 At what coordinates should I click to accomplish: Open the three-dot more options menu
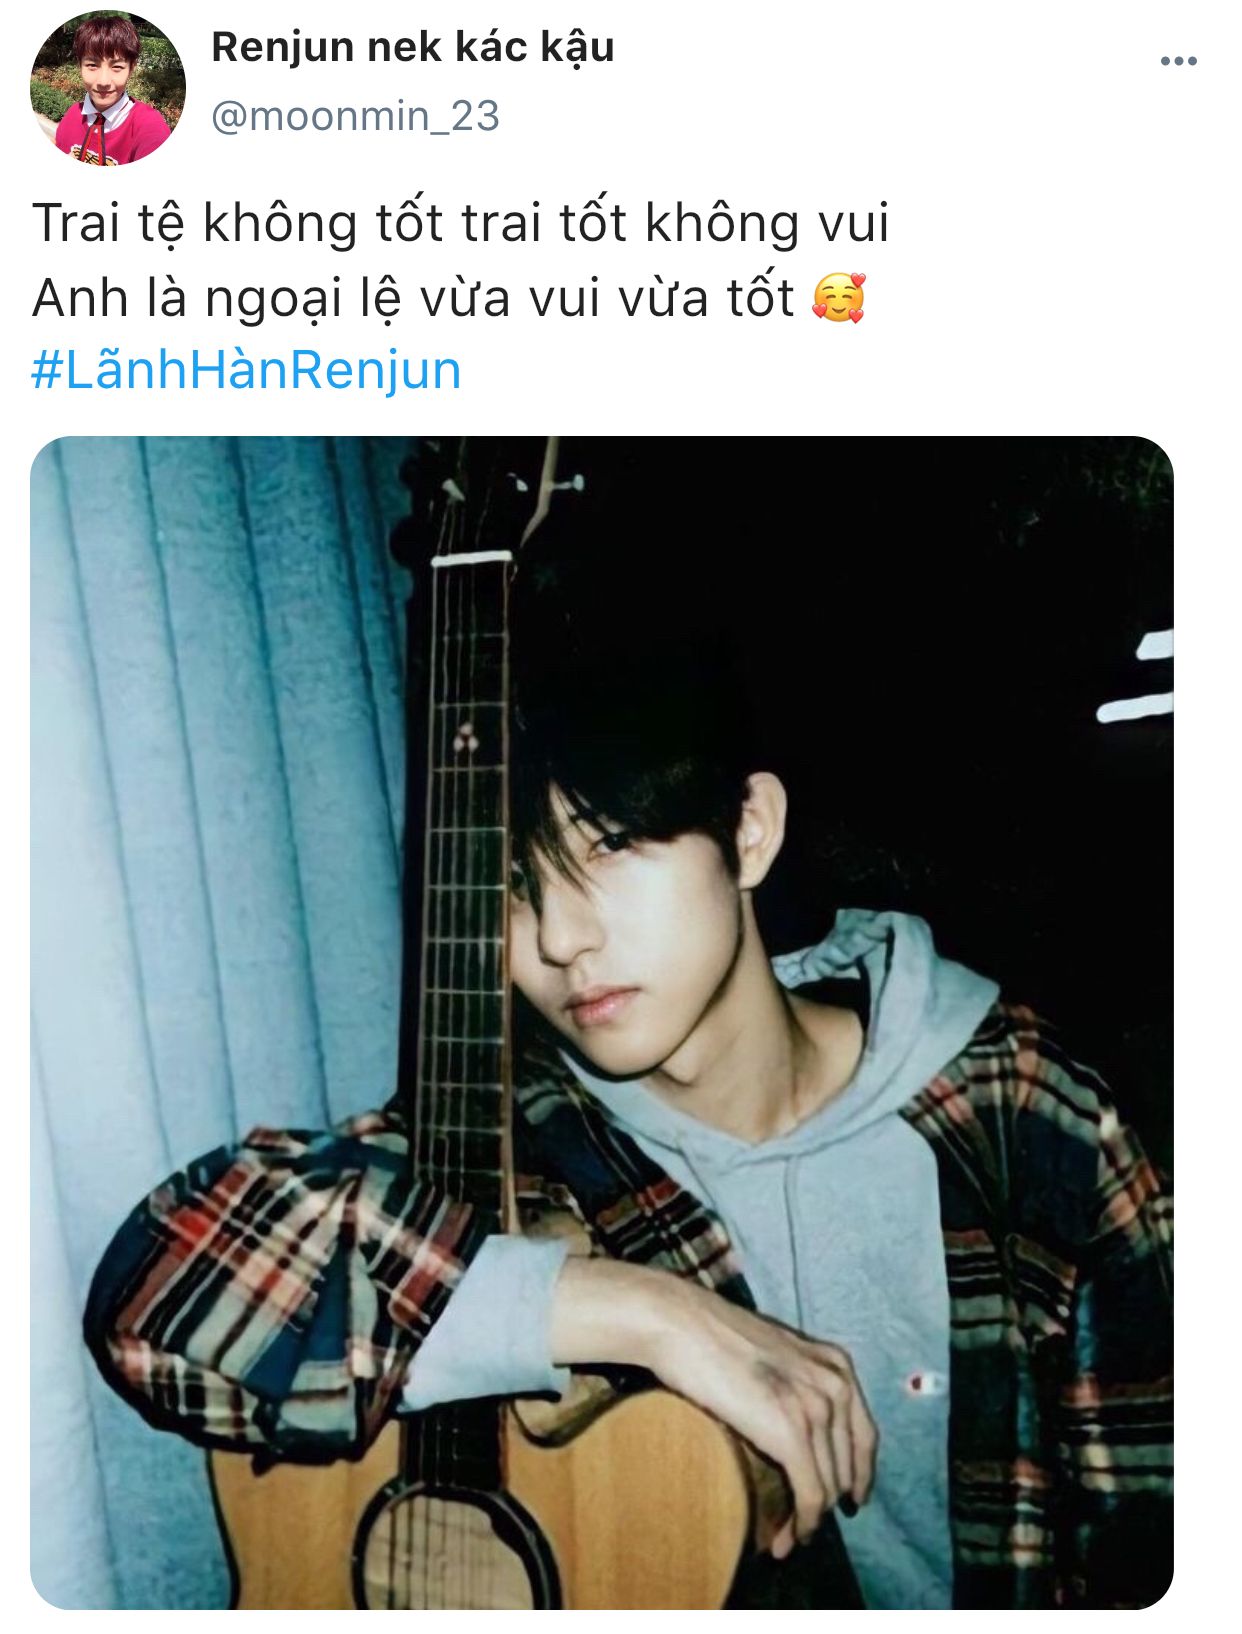[x=1178, y=62]
